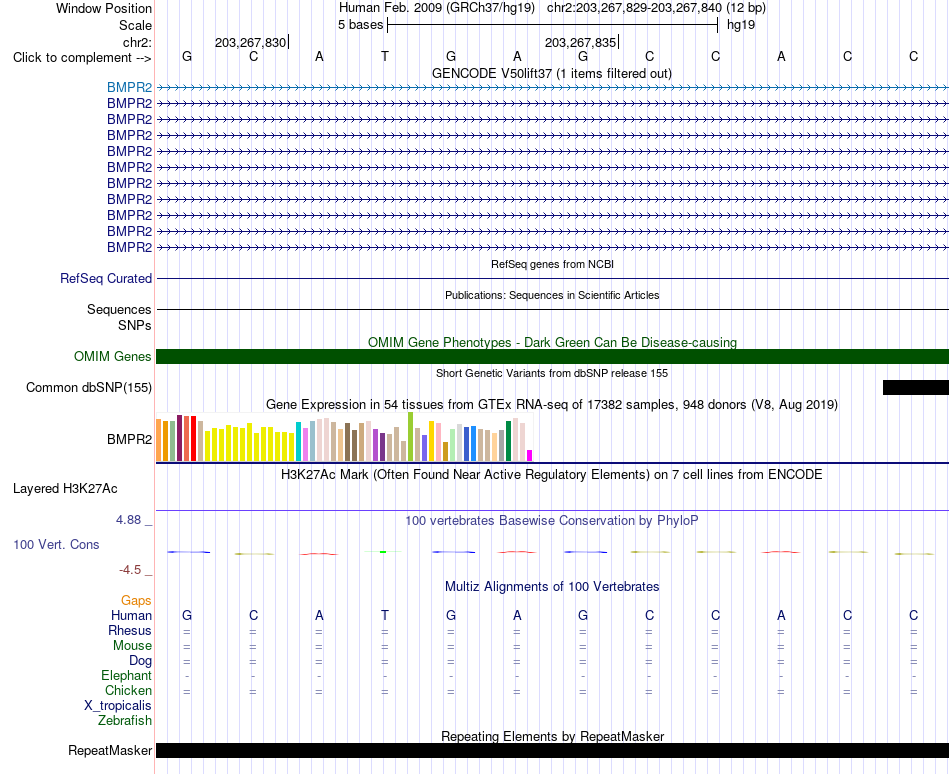Screen dimensions: 950x774
Task: Click the 203,267,835 position label
Action: point(580,42)
